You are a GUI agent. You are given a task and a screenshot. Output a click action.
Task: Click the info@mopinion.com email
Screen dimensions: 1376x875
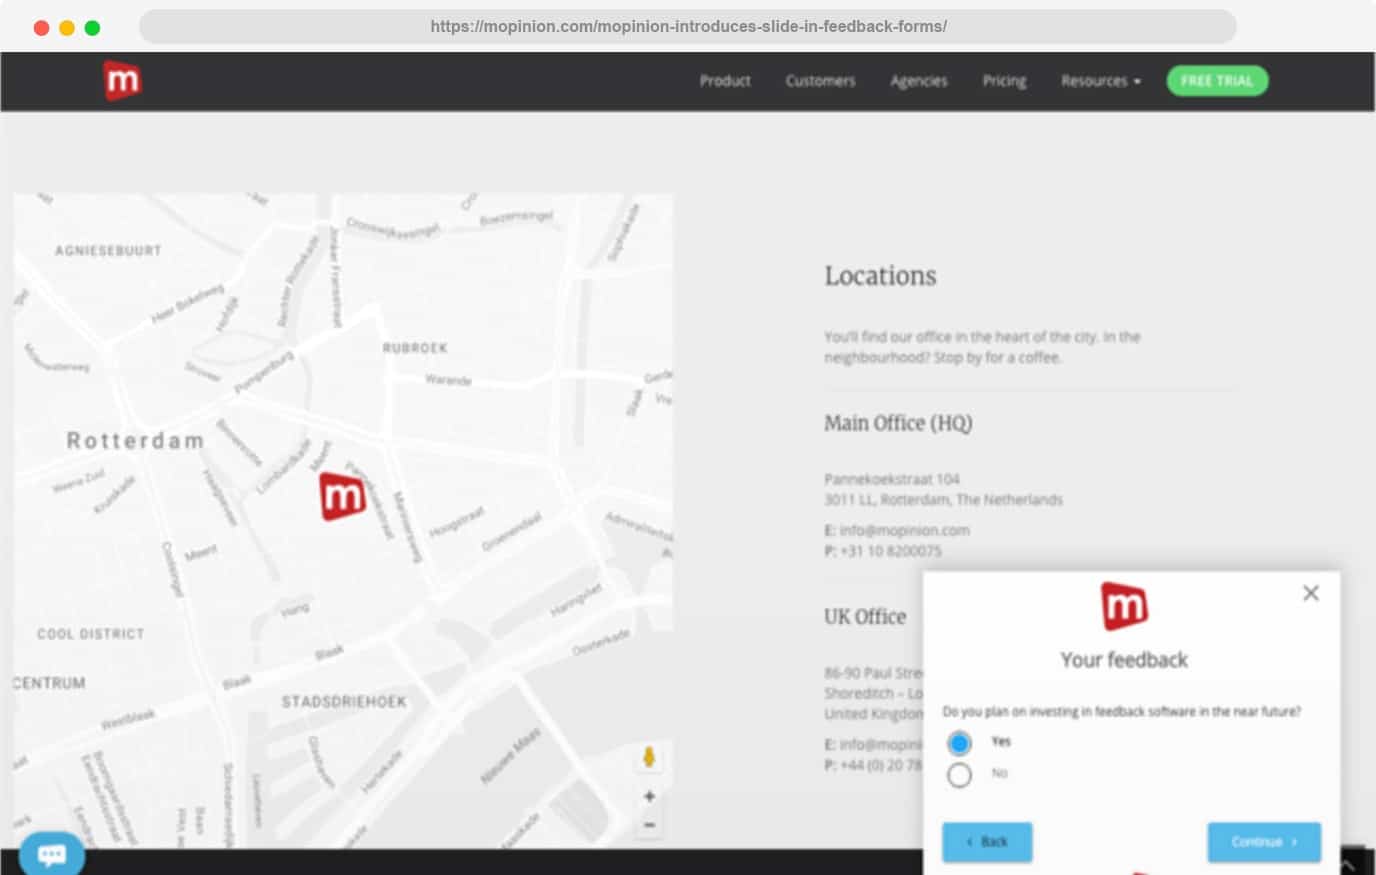click(904, 530)
